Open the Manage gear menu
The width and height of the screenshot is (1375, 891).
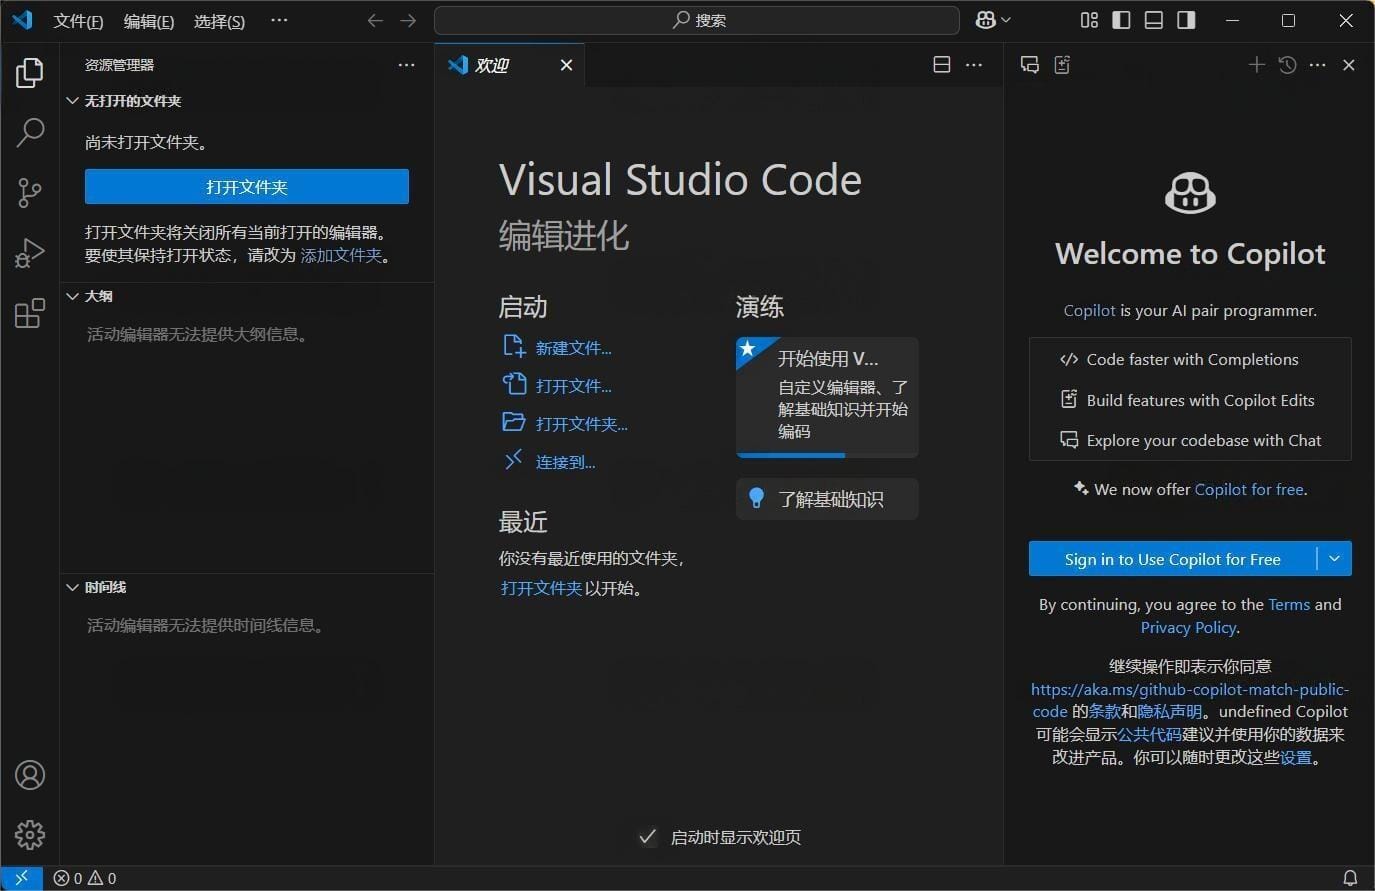(30, 834)
